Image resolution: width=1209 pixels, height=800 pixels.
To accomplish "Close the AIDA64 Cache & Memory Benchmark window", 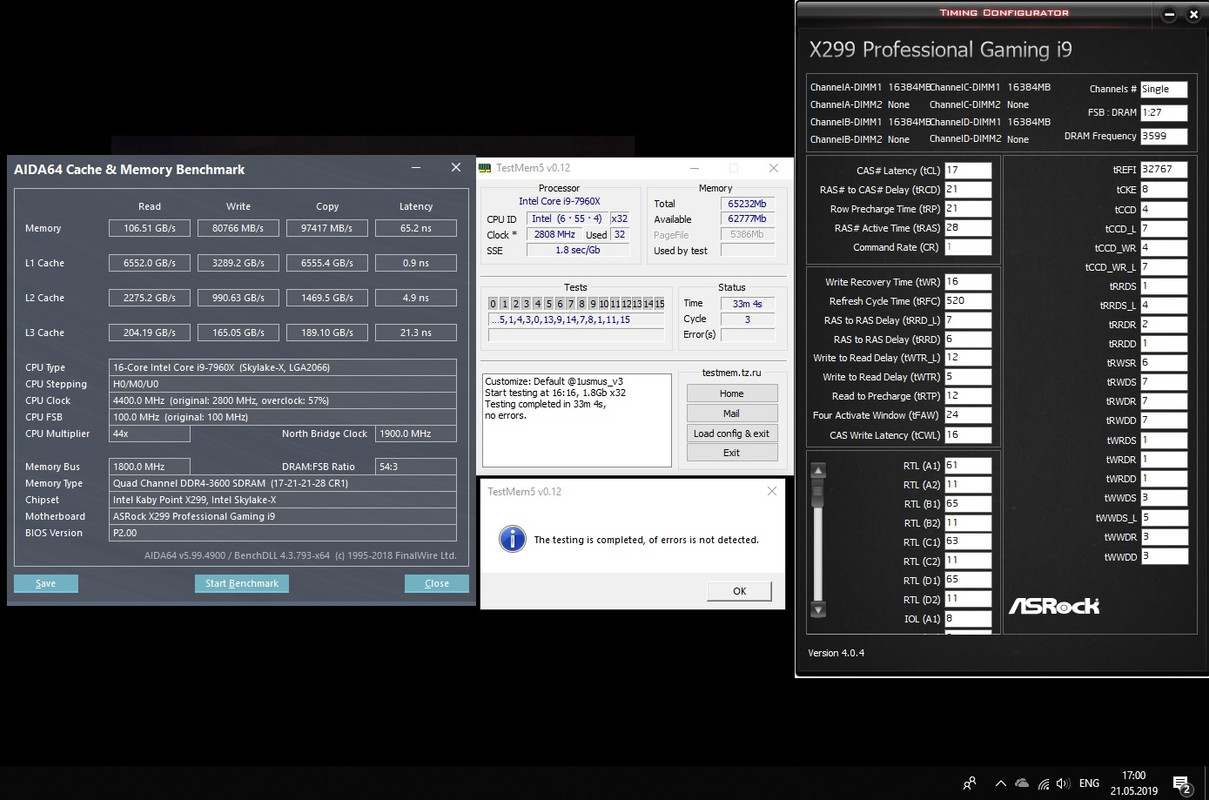I will point(456,168).
